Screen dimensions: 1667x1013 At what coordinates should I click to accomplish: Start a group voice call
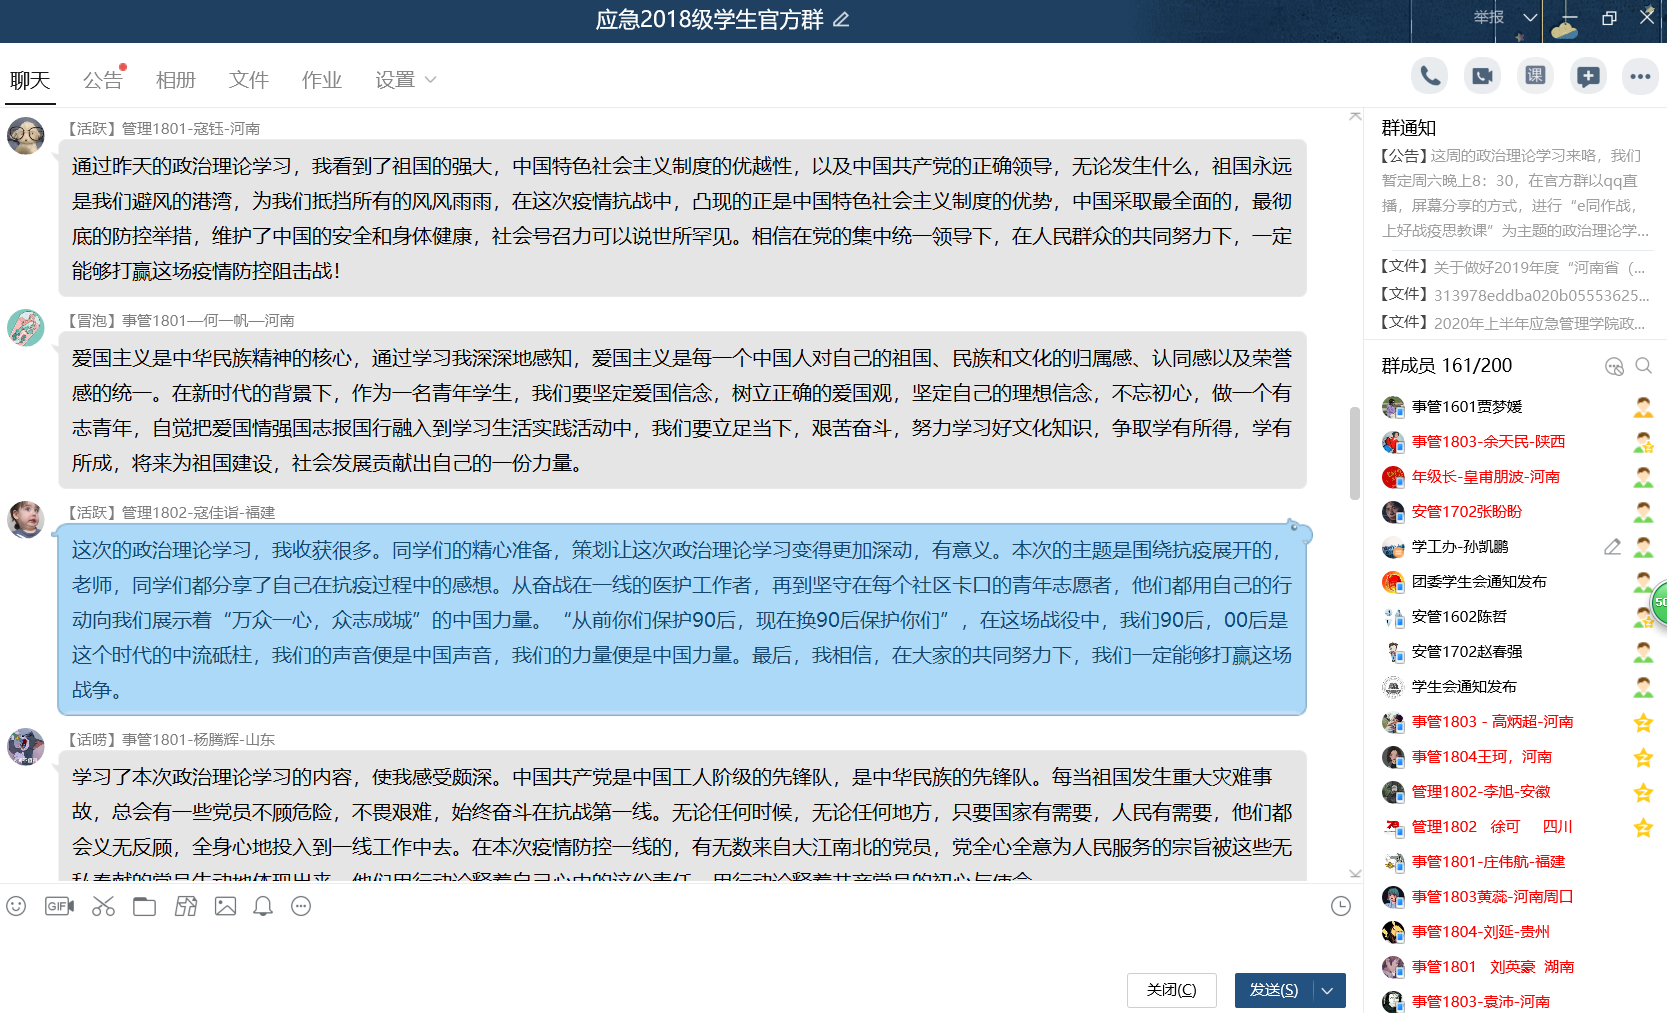pyautogui.click(x=1430, y=76)
